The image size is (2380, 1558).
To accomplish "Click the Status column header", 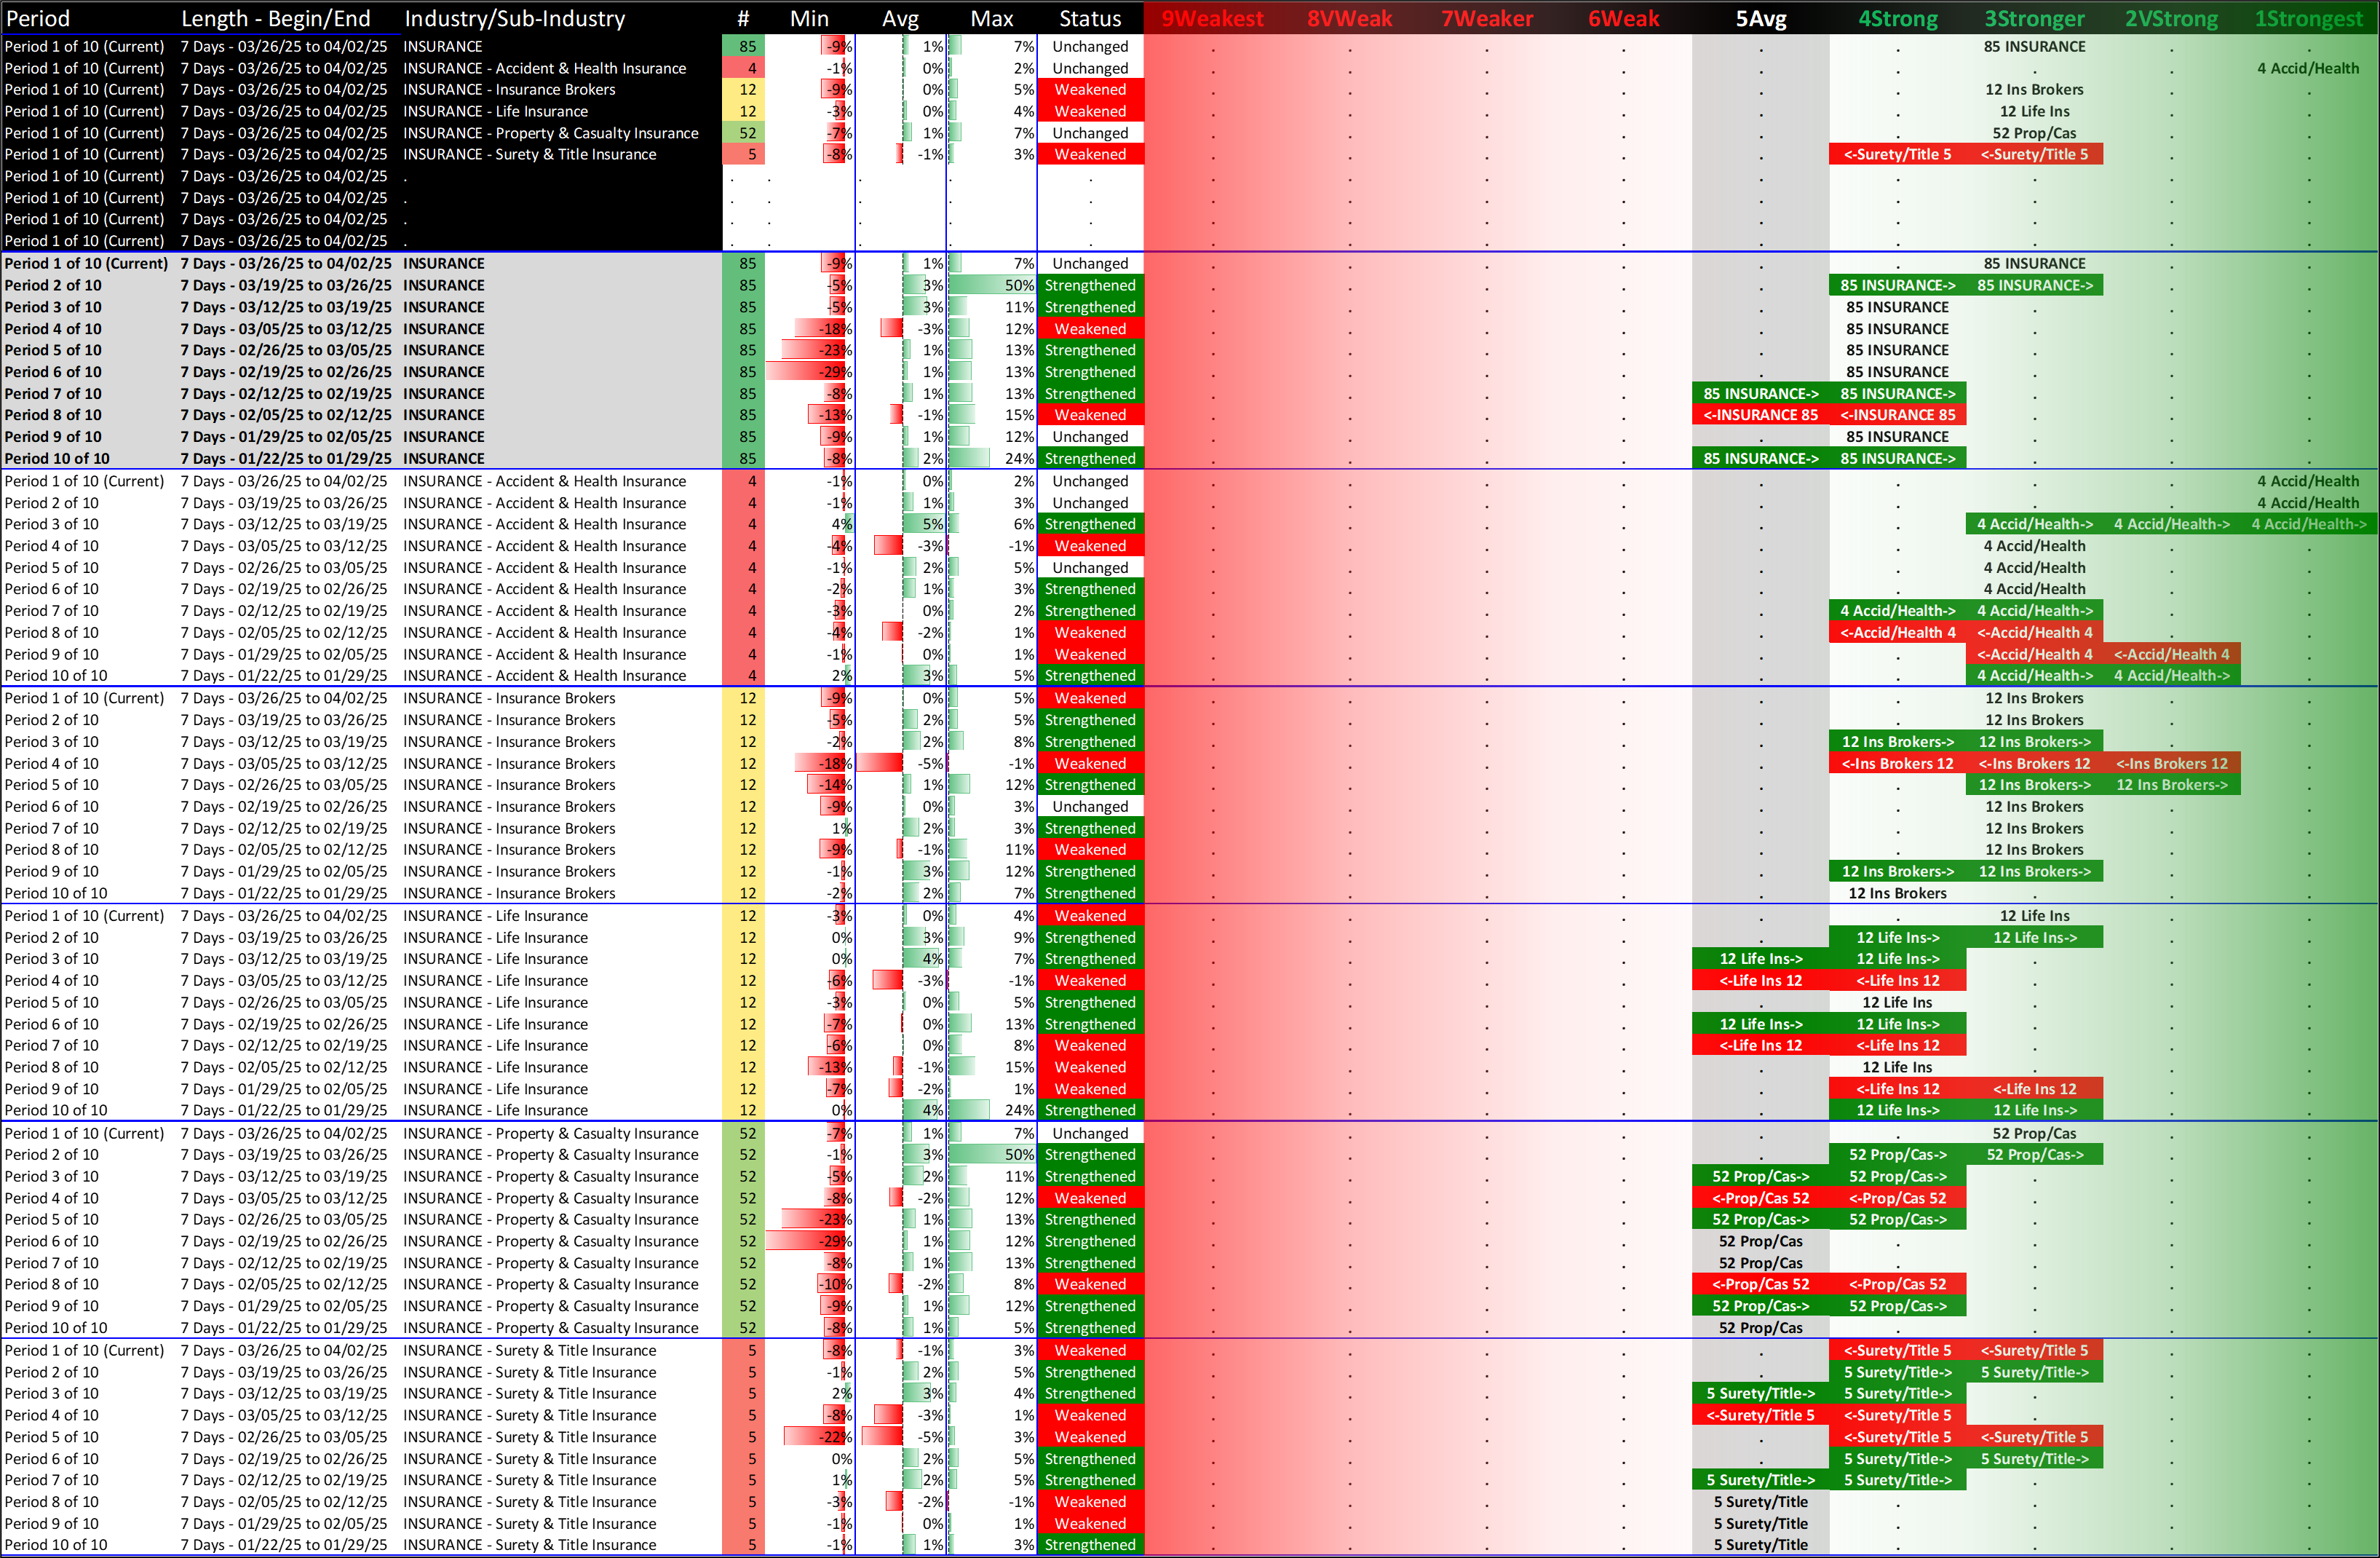I will [x=1090, y=18].
